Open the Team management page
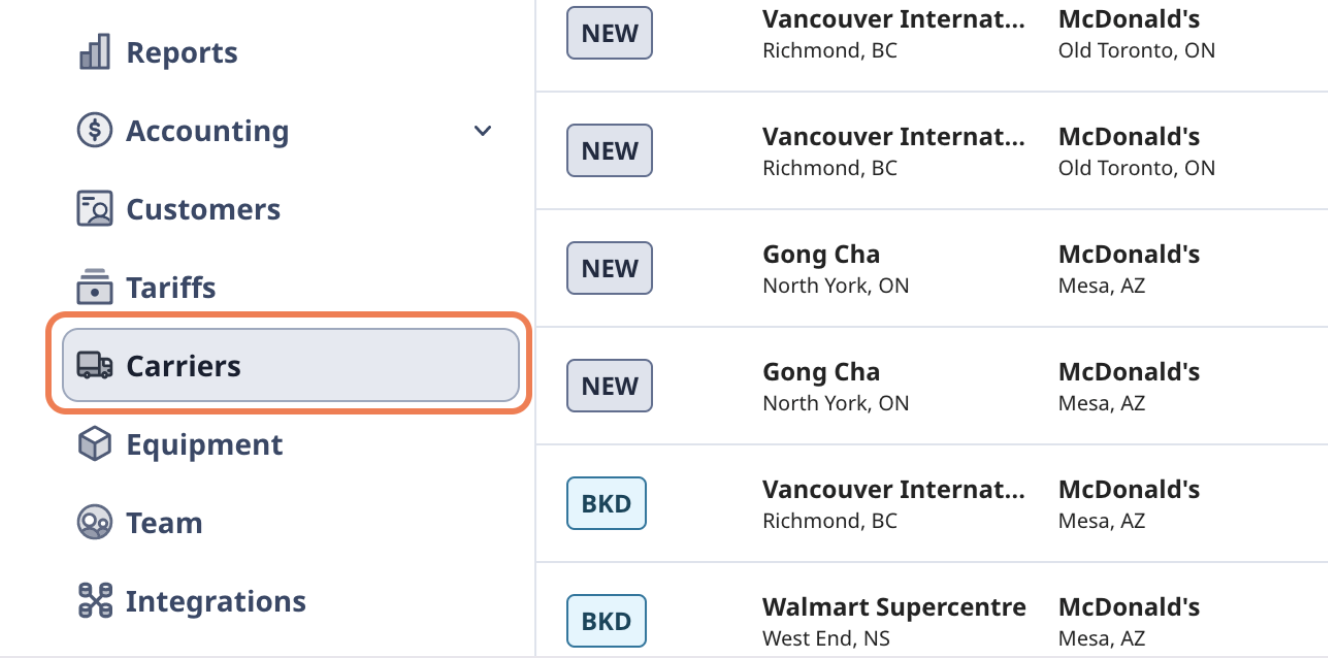The height and width of the screenshot is (658, 1328). (164, 522)
